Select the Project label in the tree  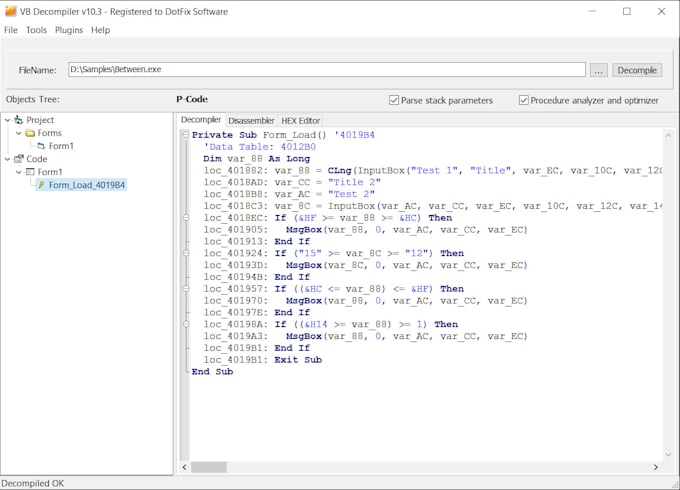pos(40,120)
